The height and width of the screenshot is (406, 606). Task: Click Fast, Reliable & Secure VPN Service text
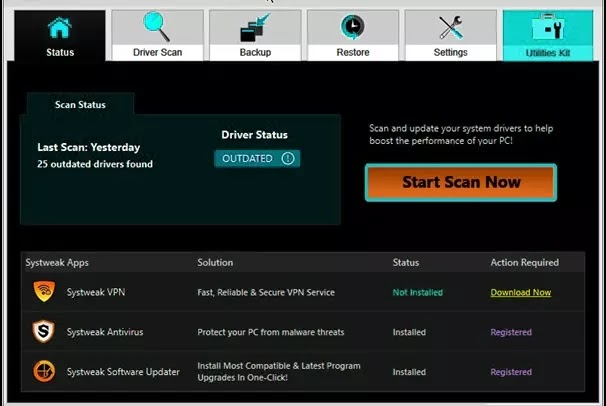tap(266, 292)
